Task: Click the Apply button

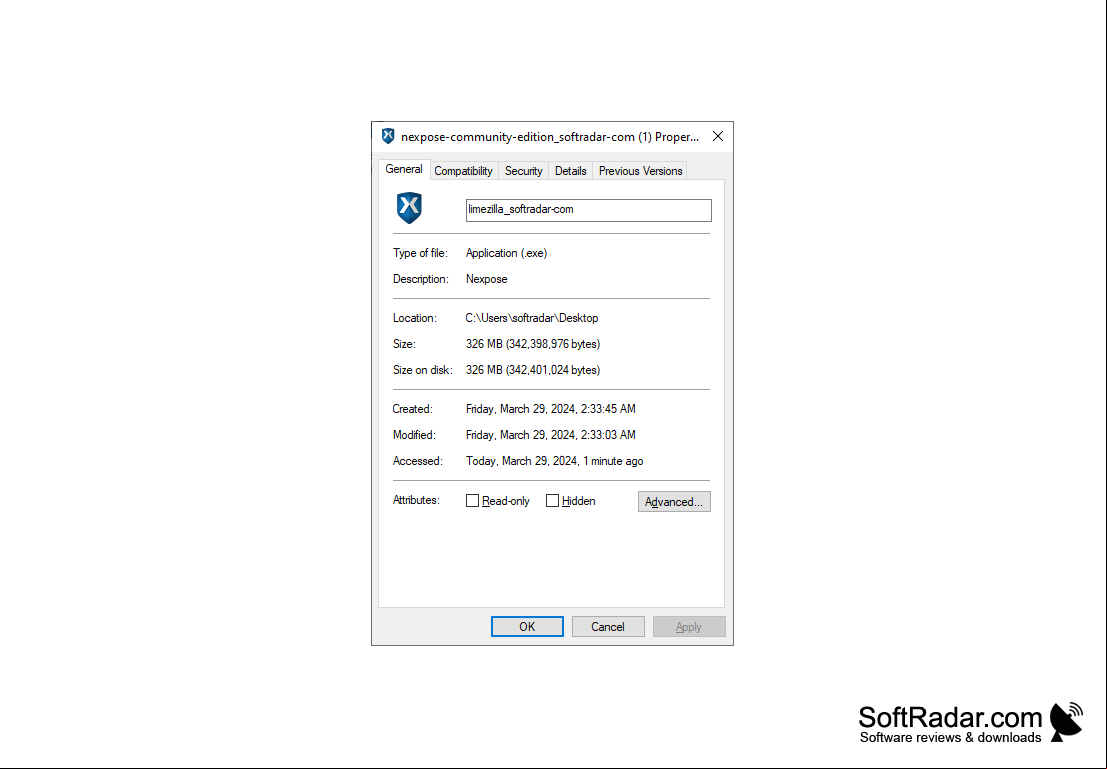Action: 689,626
